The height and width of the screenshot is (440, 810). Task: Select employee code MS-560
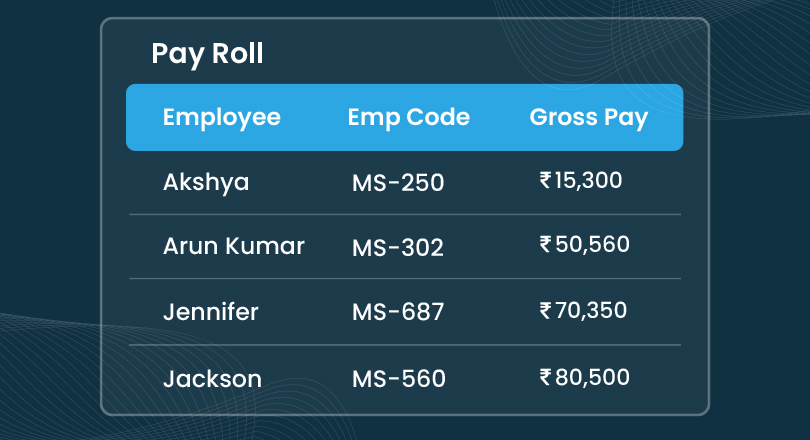(x=398, y=379)
